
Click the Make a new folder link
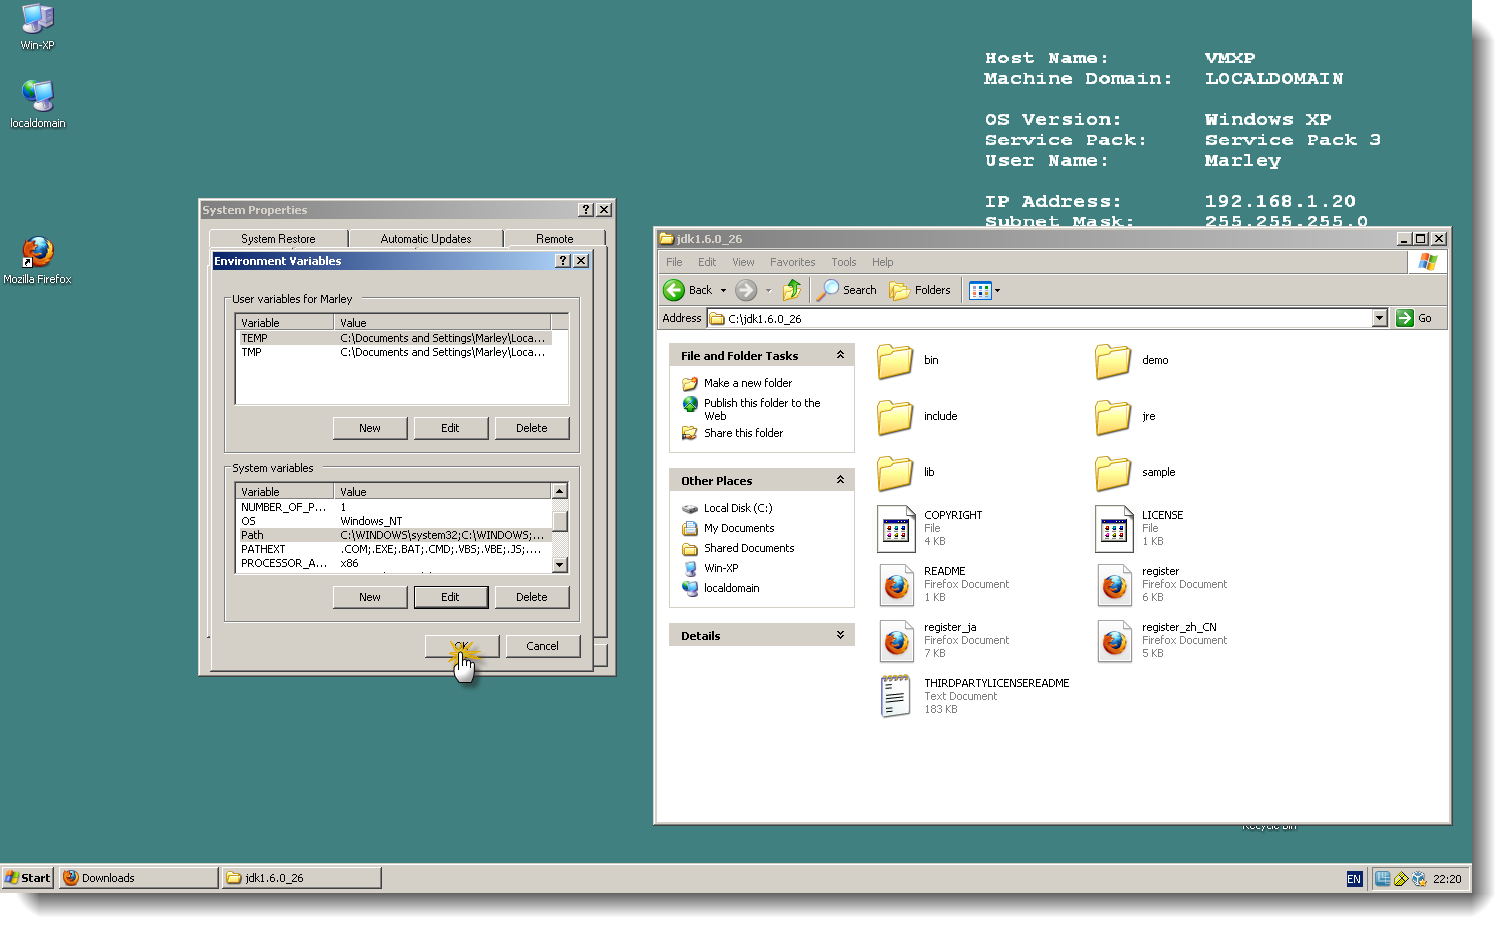pos(747,383)
